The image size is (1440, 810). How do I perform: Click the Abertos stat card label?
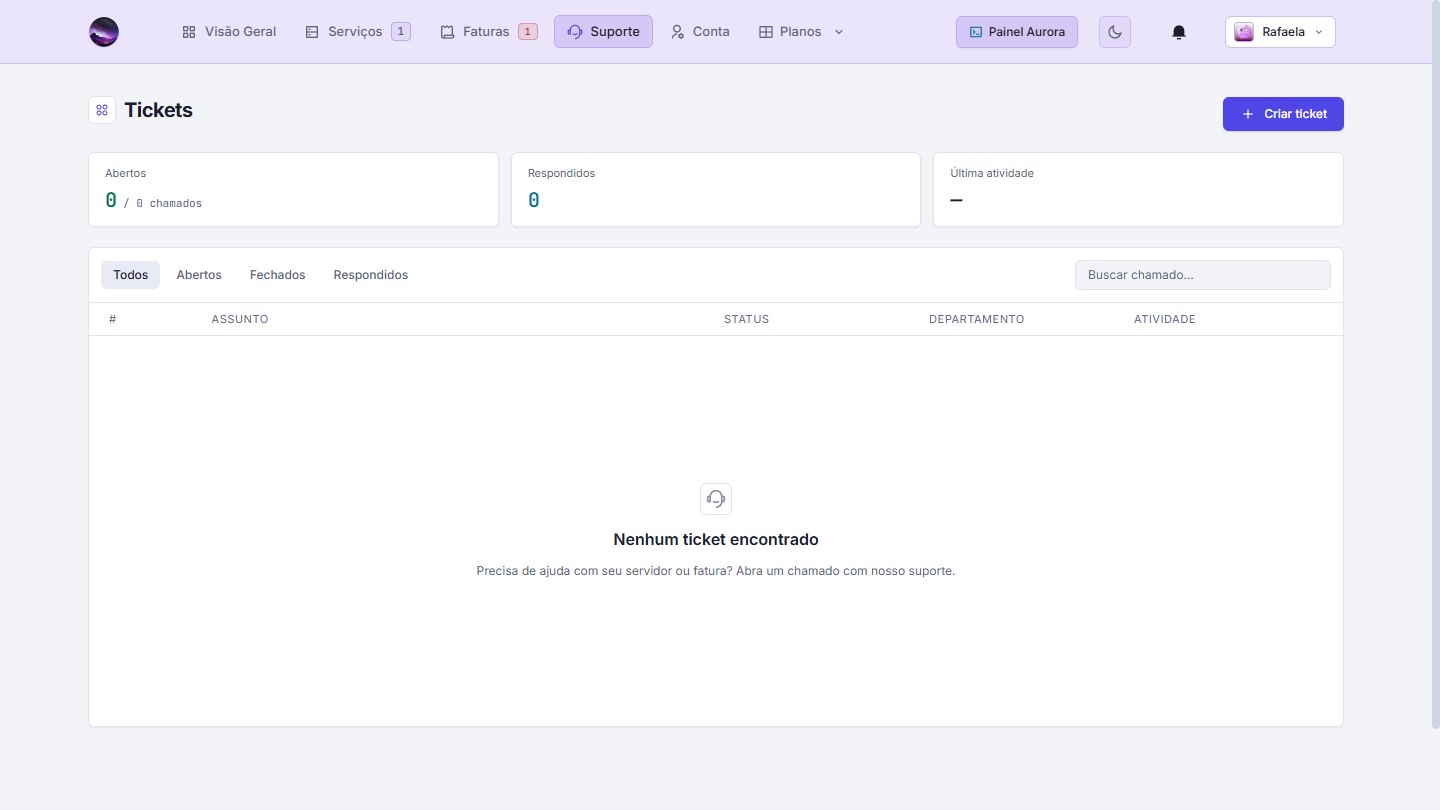[126, 173]
